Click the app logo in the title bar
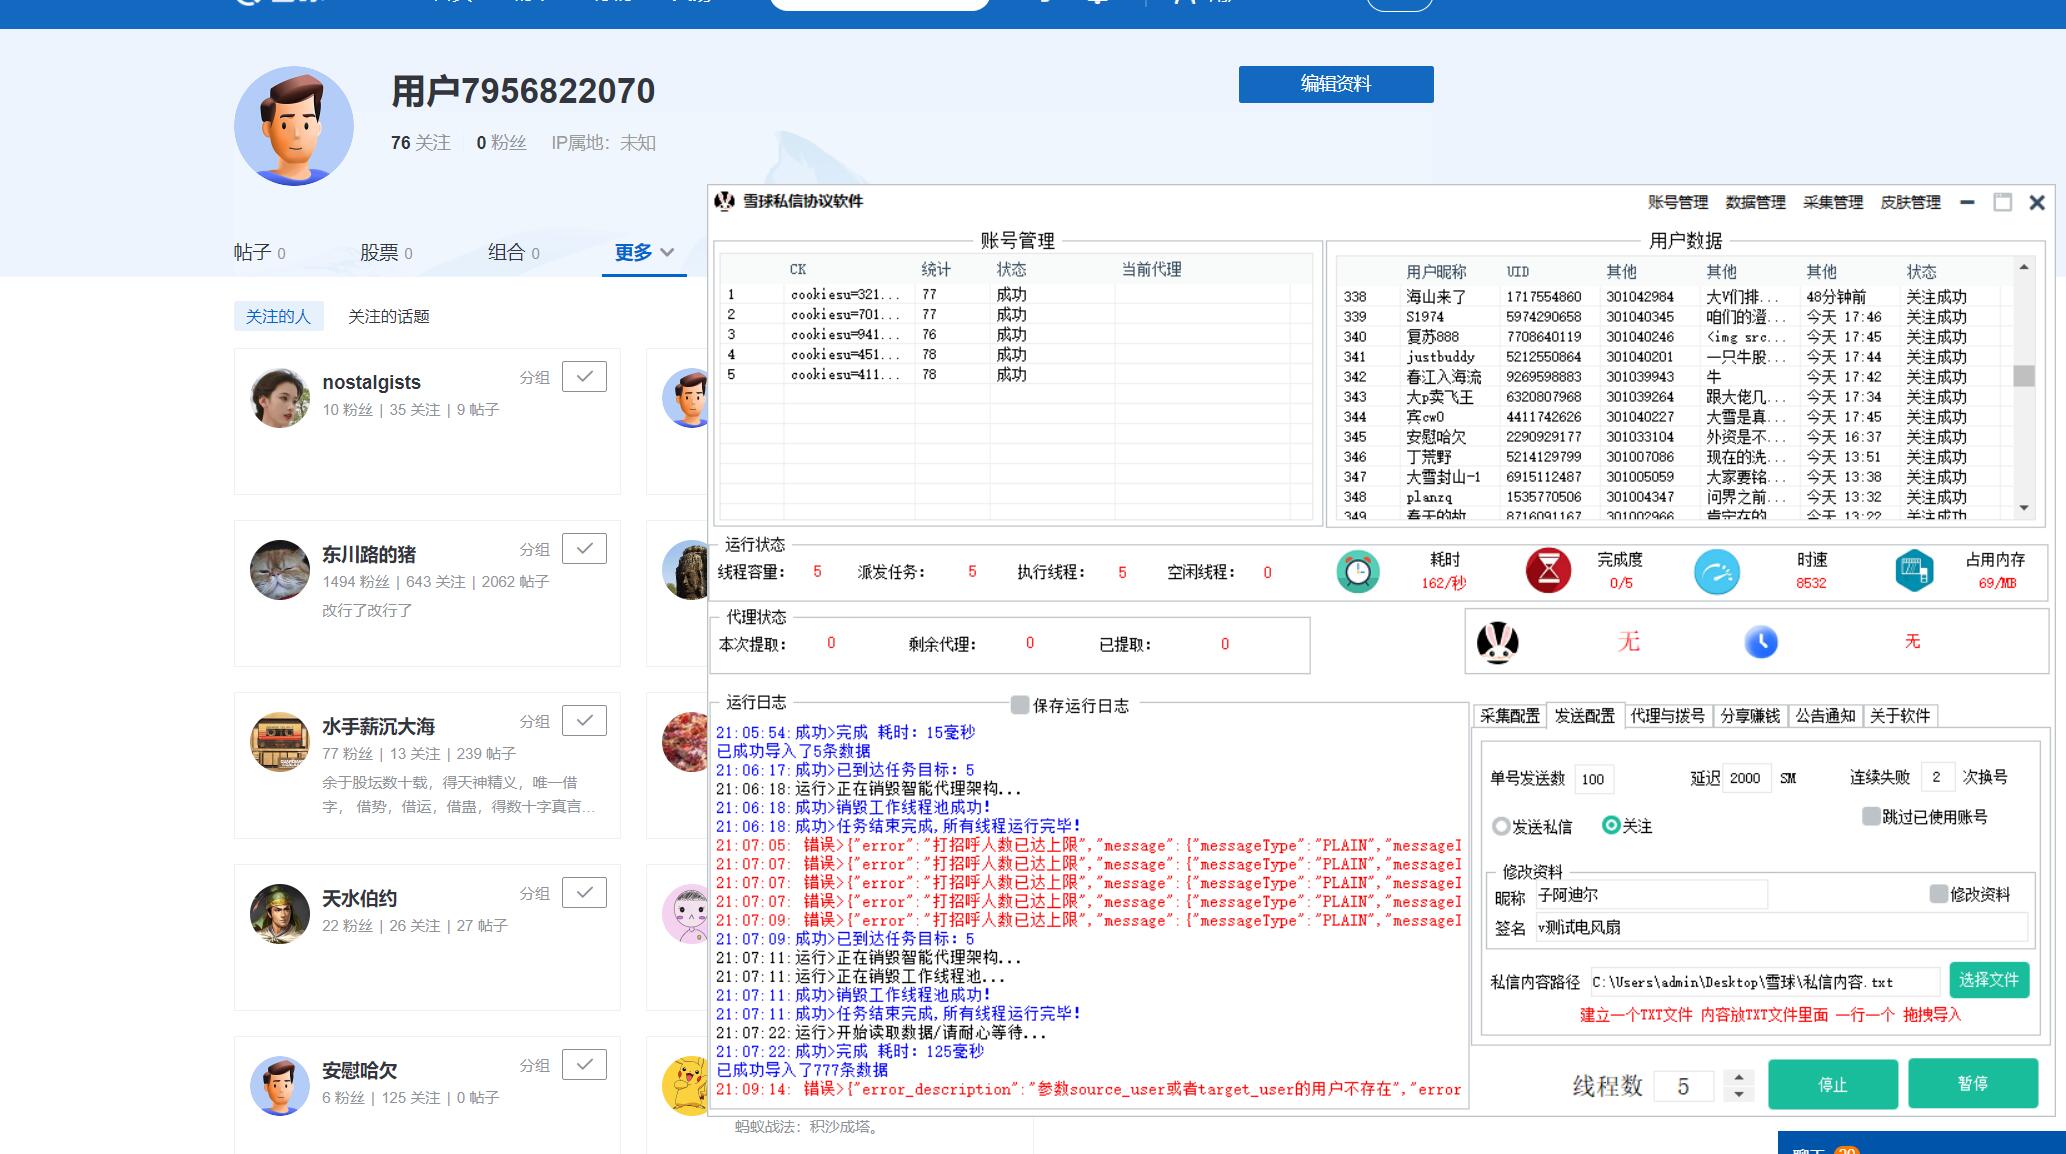The width and height of the screenshot is (2066, 1154). [x=725, y=201]
